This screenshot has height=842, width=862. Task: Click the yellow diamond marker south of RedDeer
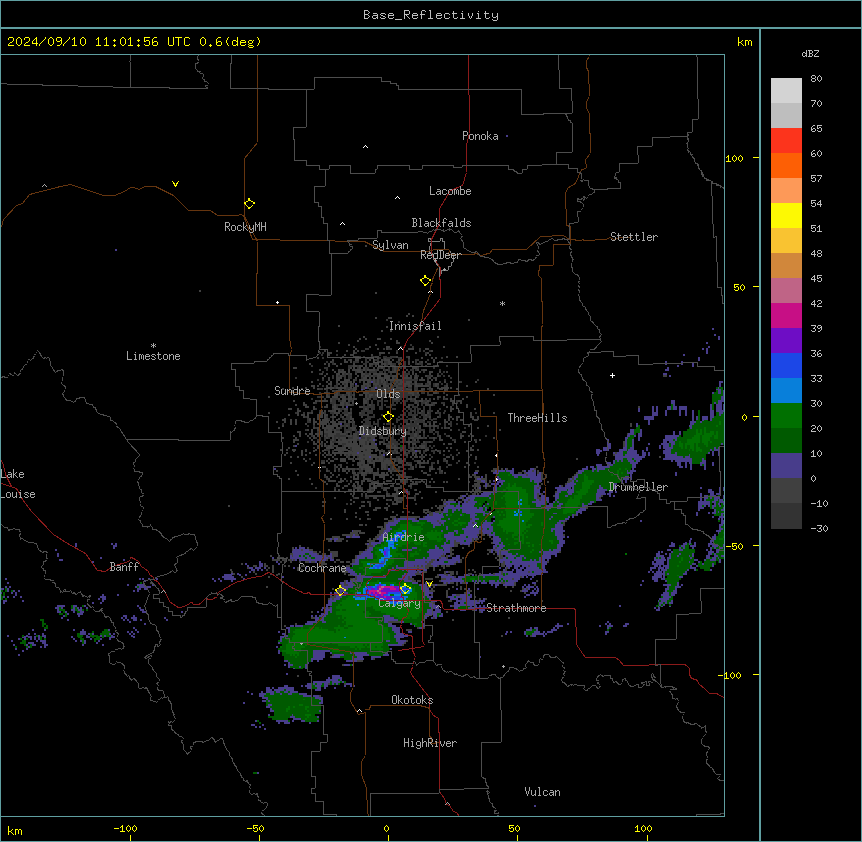coord(426,281)
